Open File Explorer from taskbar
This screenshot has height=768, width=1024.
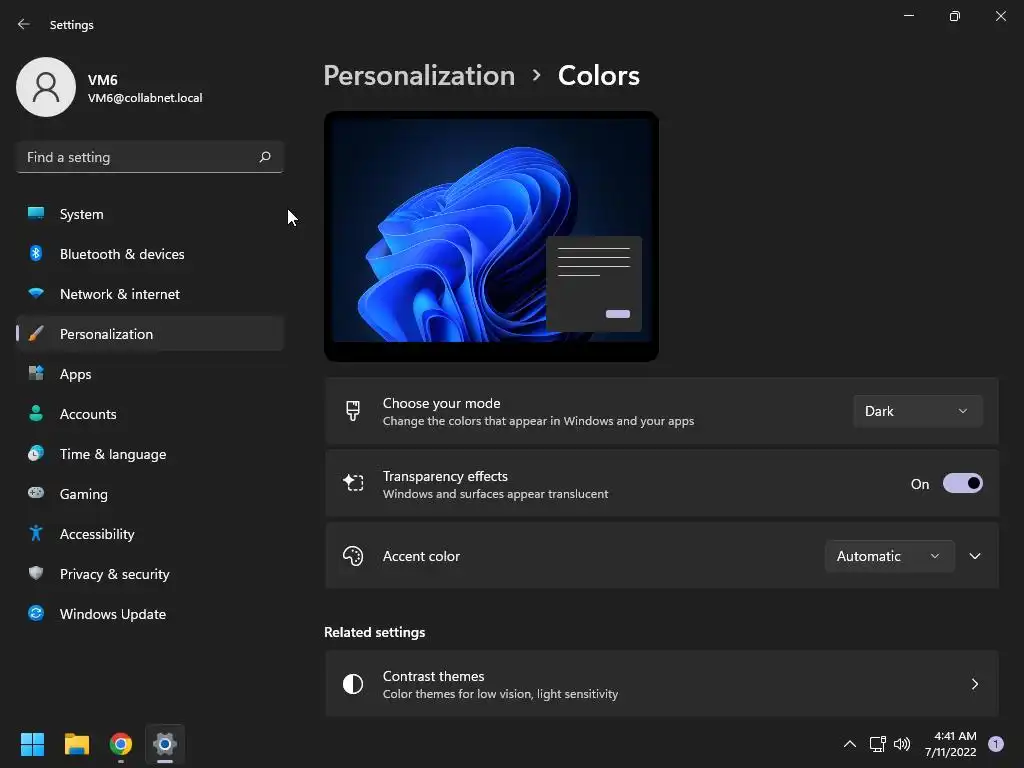[76, 744]
